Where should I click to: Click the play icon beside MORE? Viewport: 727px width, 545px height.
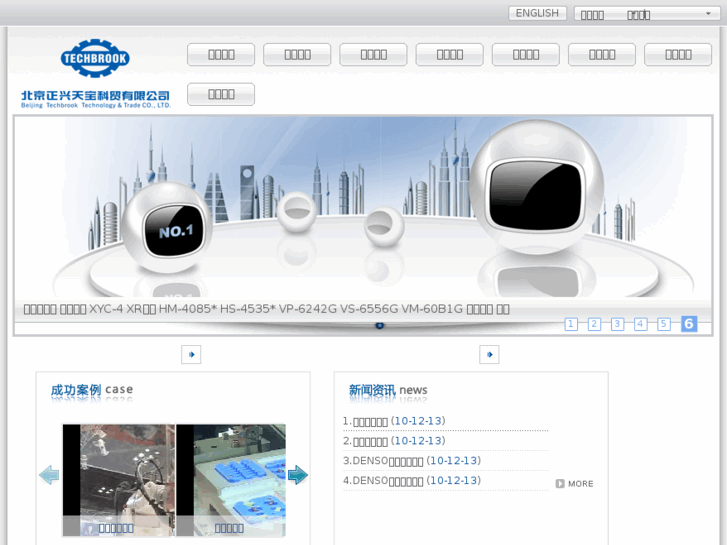tap(560, 484)
